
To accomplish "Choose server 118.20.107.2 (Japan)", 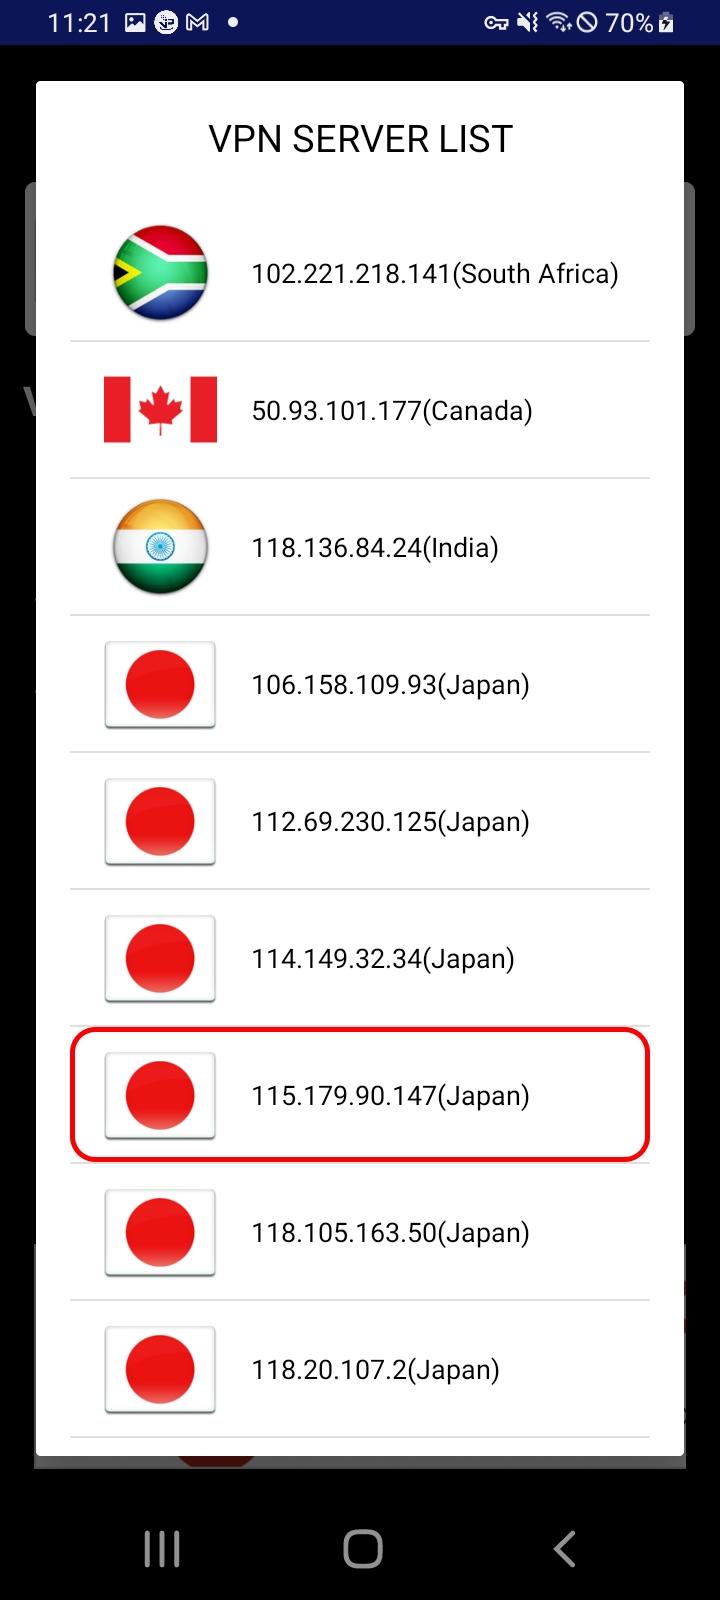I will pos(360,1369).
